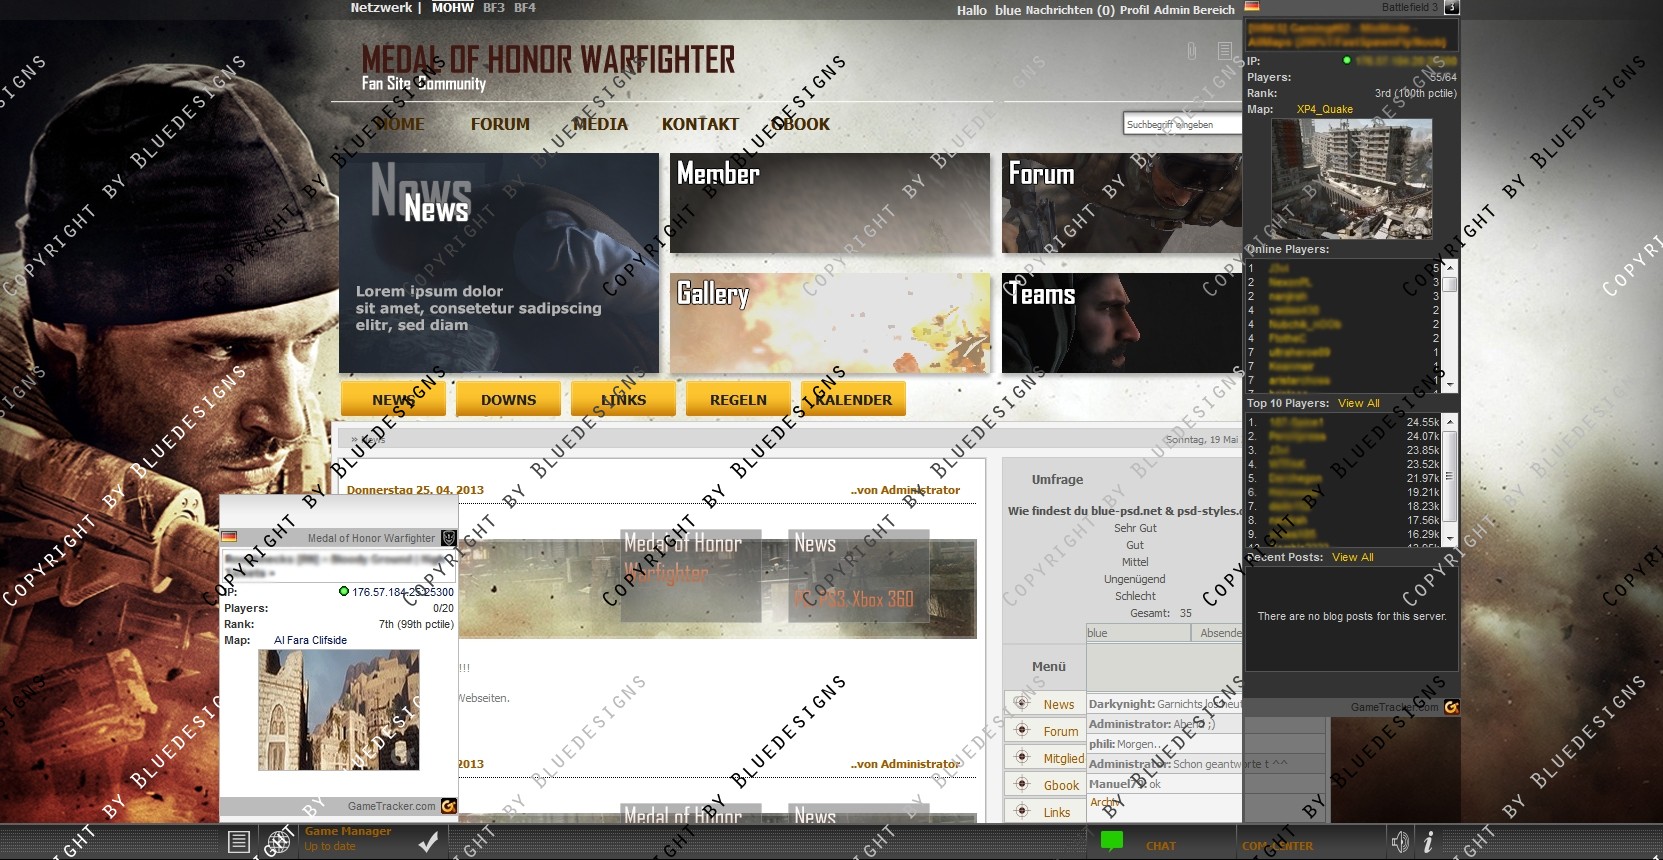Switch to the BF3 network tab

coord(494,7)
